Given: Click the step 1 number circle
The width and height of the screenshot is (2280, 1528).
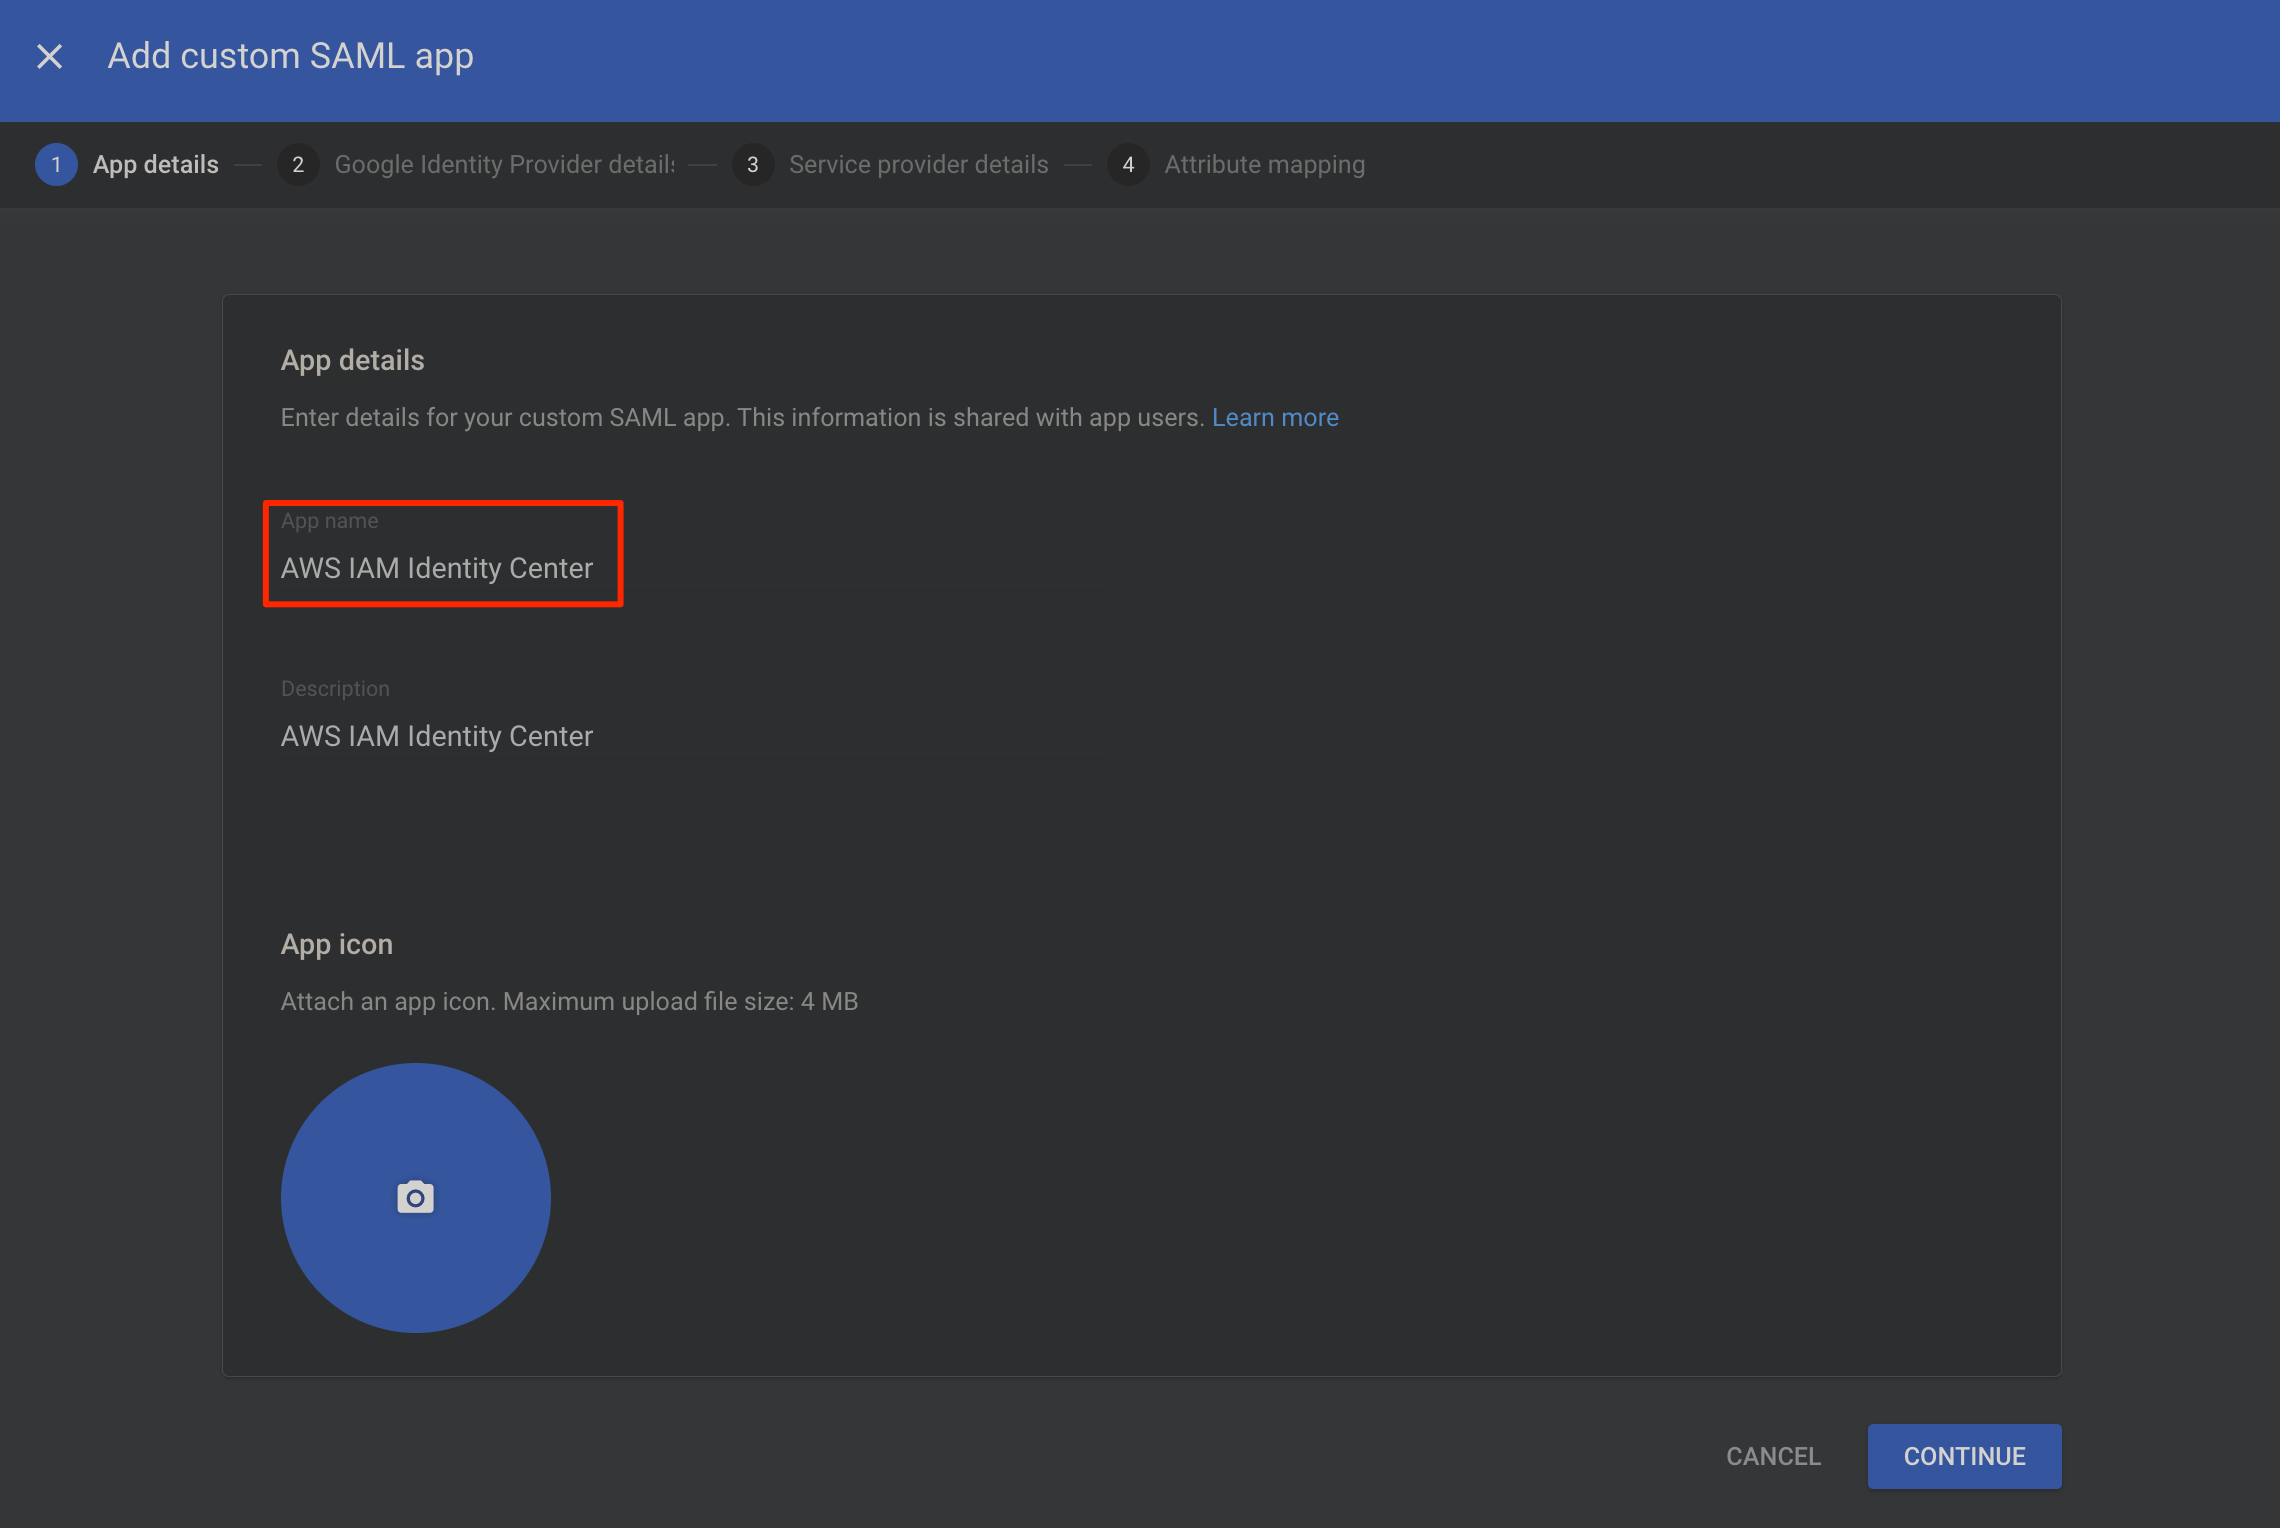Looking at the screenshot, I should click(56, 164).
